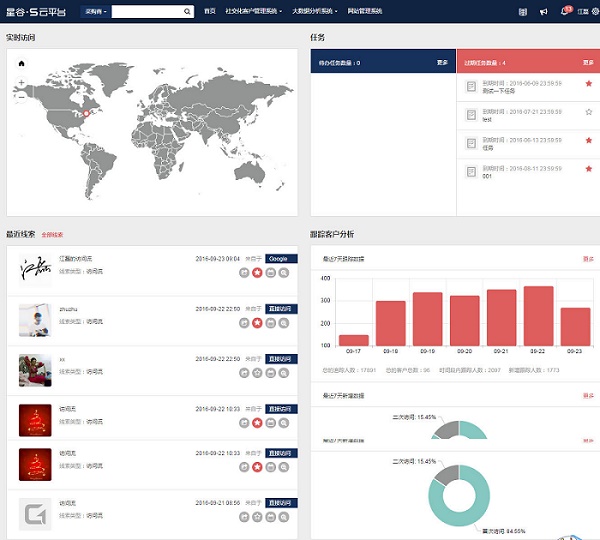
Task: Open the 采购商 search type dropdown
Action: 96,12
